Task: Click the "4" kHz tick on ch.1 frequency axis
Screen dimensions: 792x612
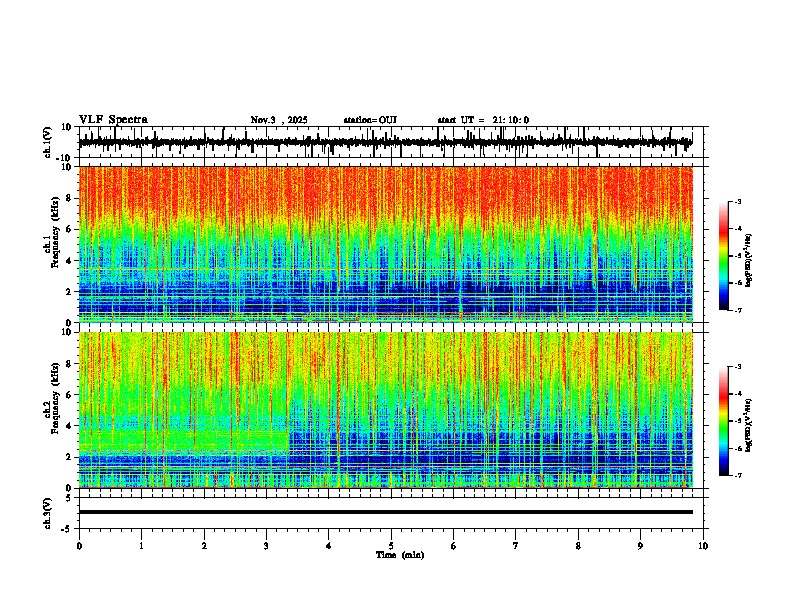Action: click(69, 261)
